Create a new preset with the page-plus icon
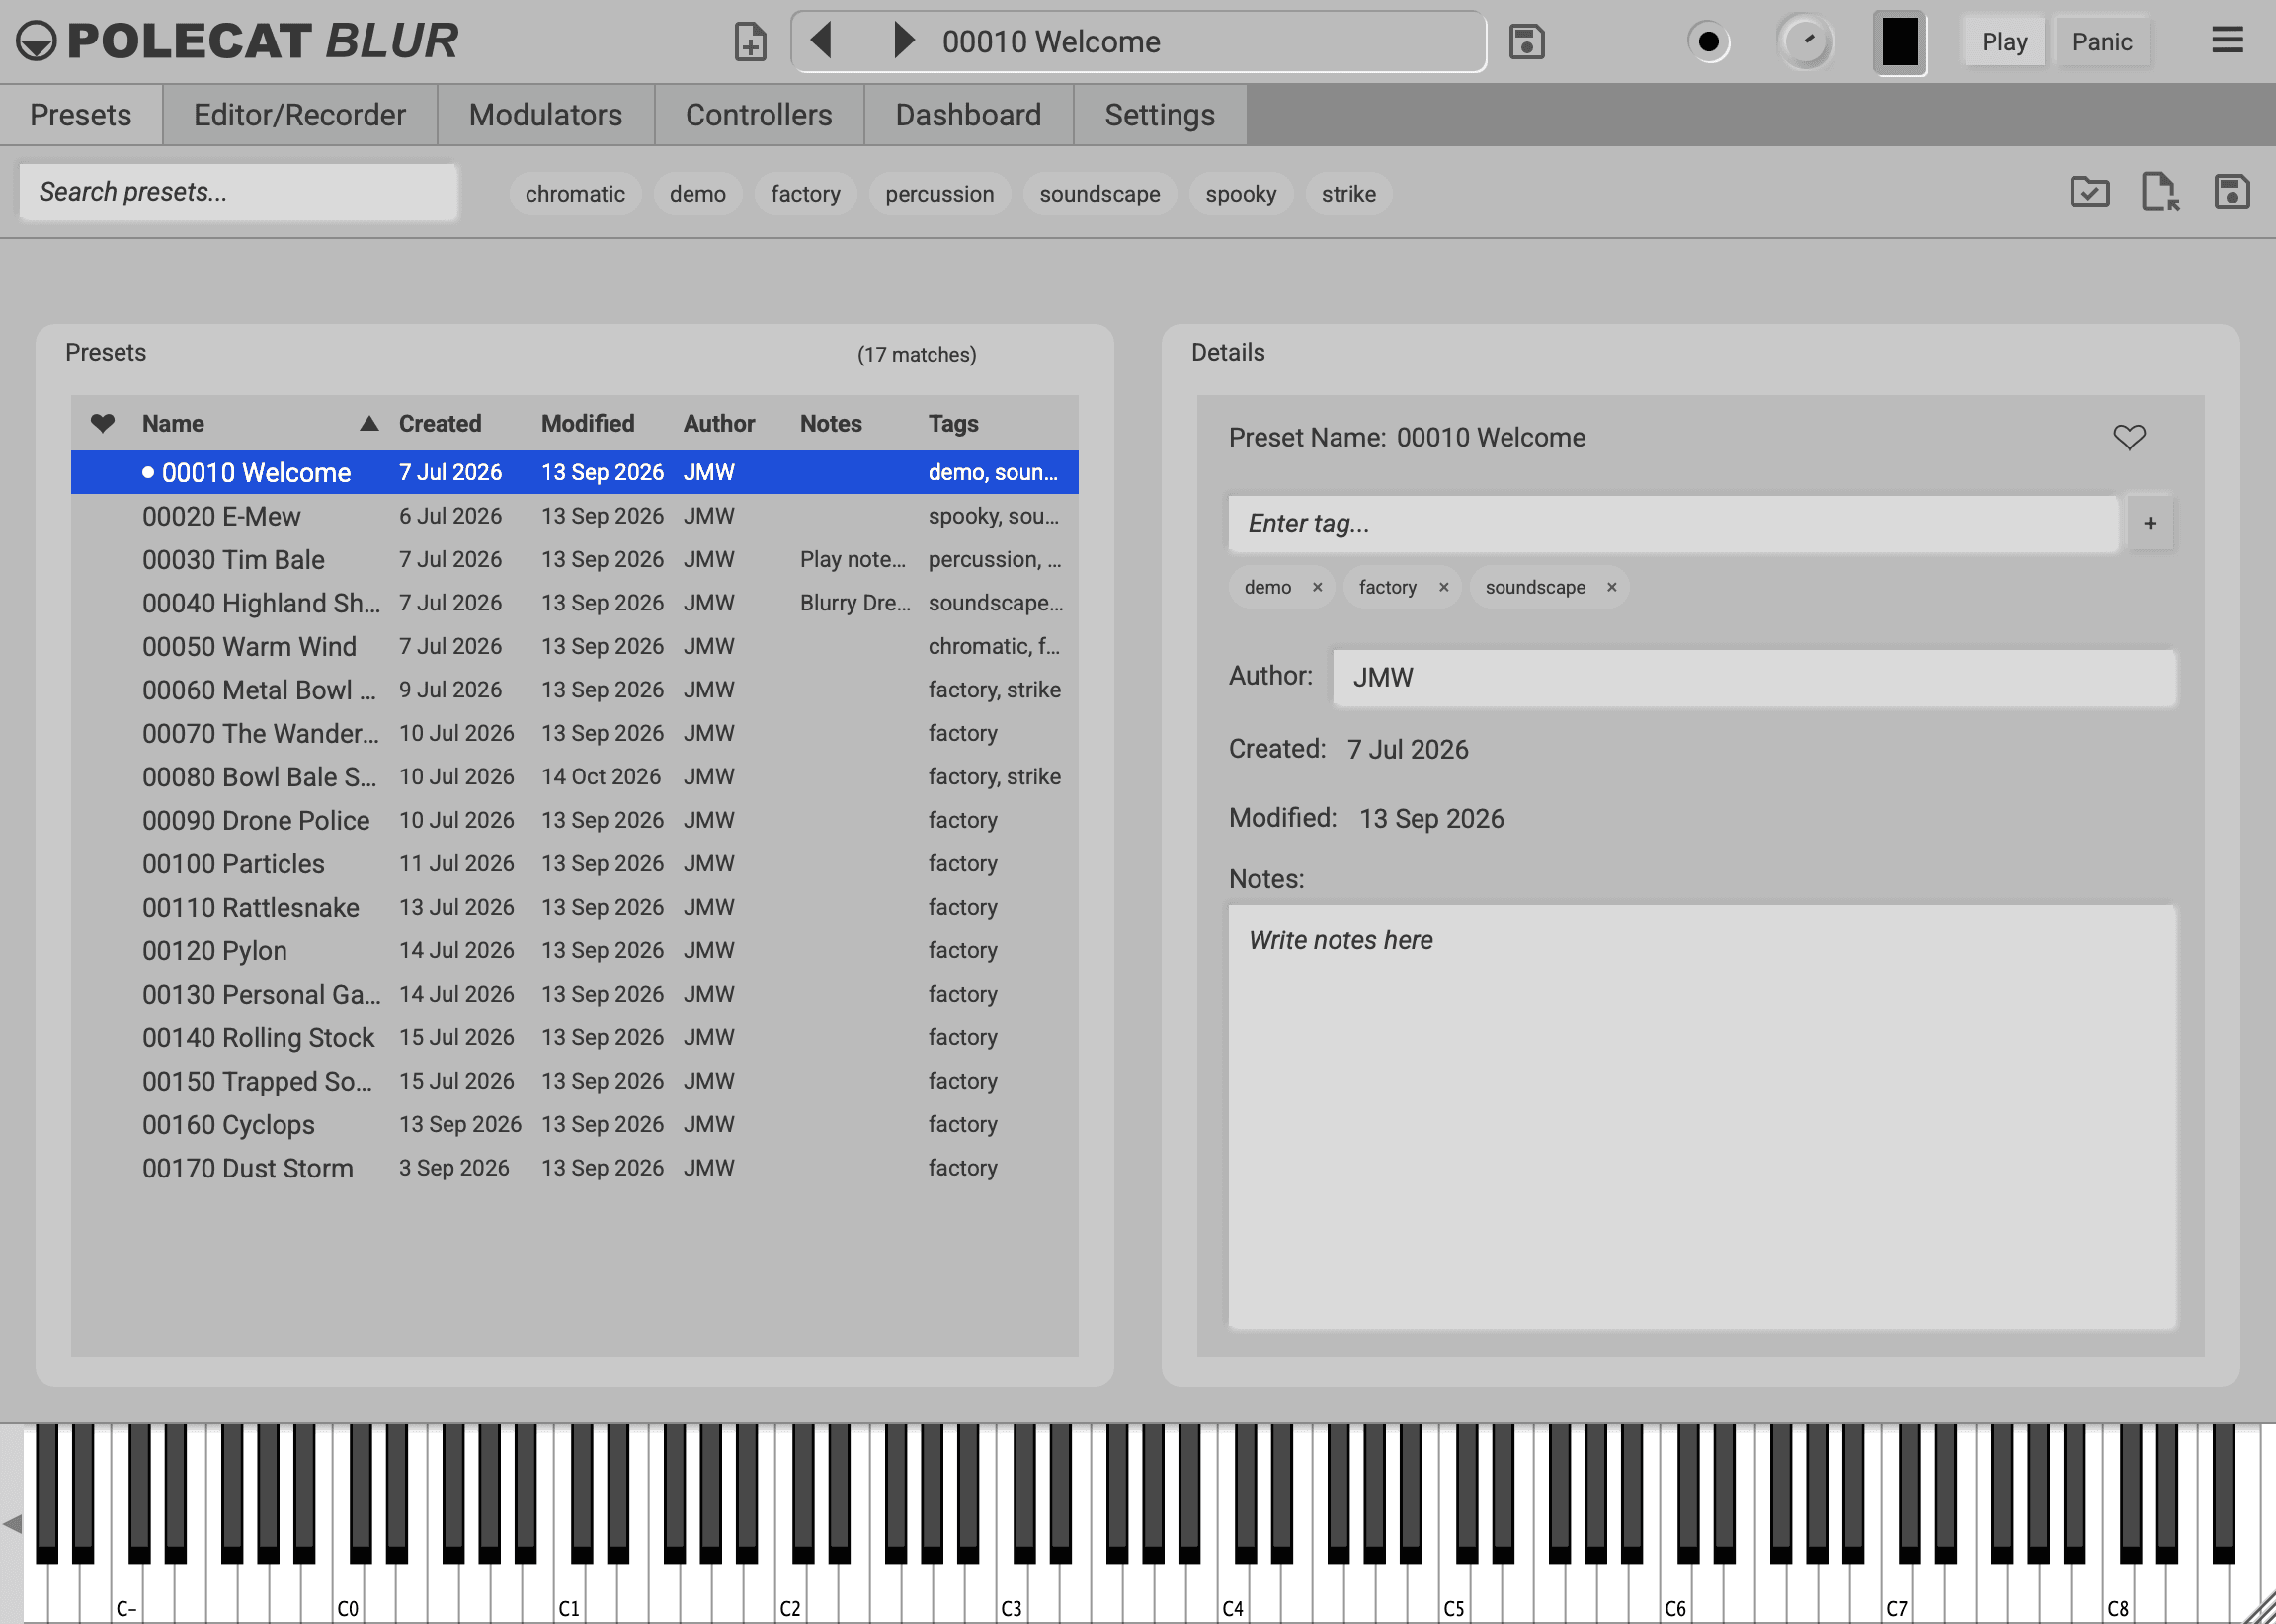This screenshot has width=2276, height=1624. (750, 42)
